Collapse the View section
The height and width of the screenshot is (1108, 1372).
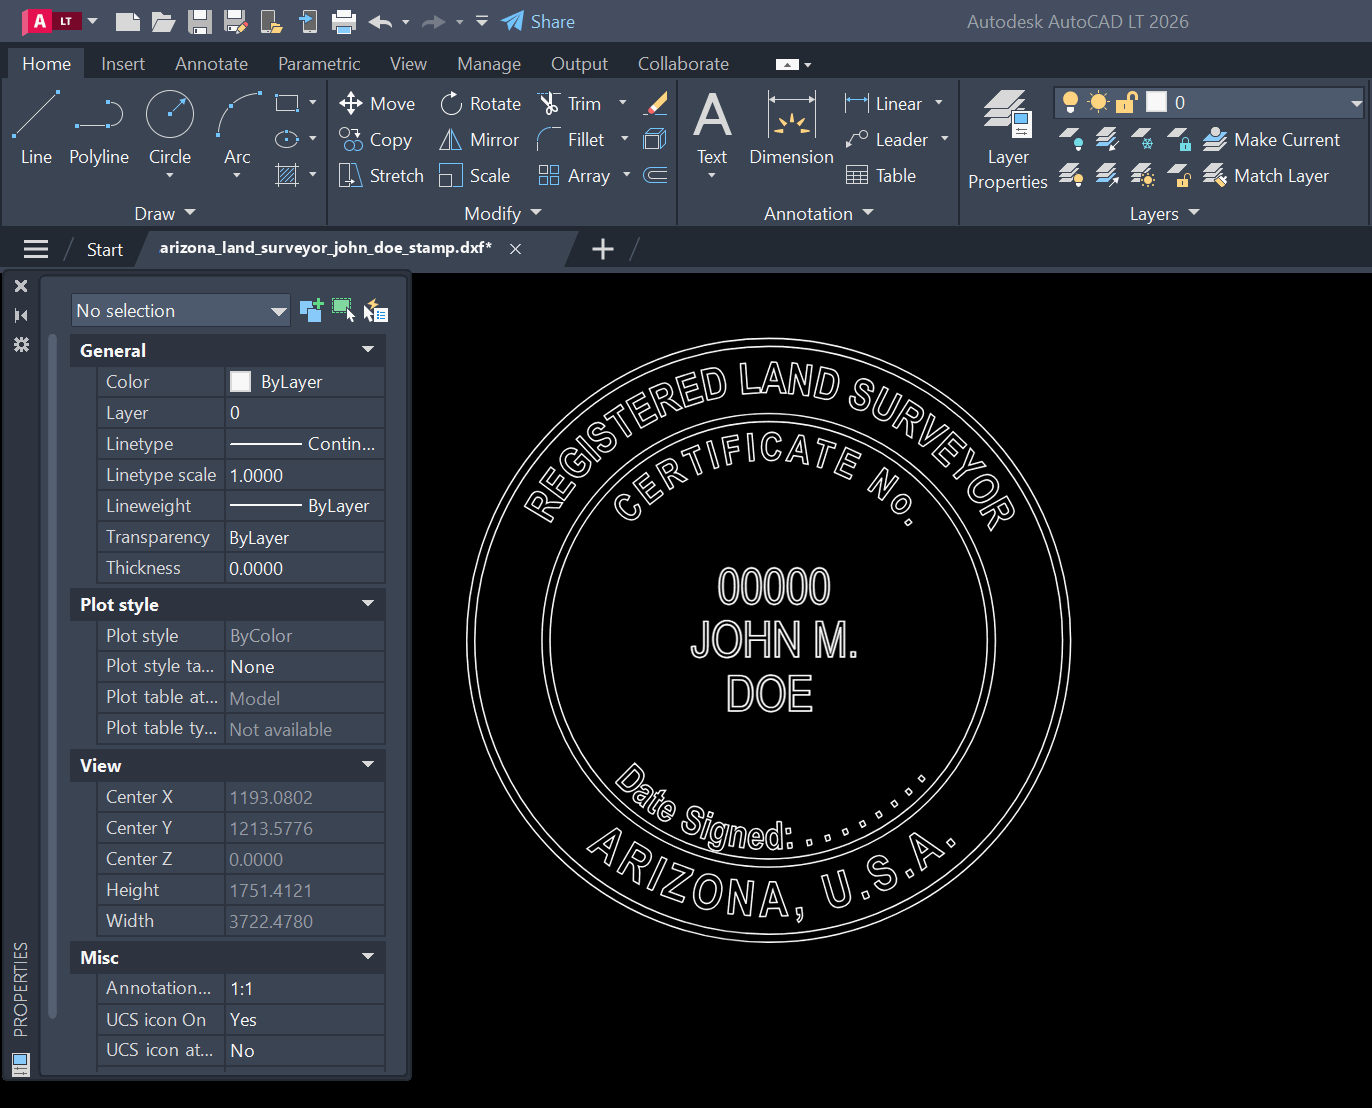[x=368, y=765]
